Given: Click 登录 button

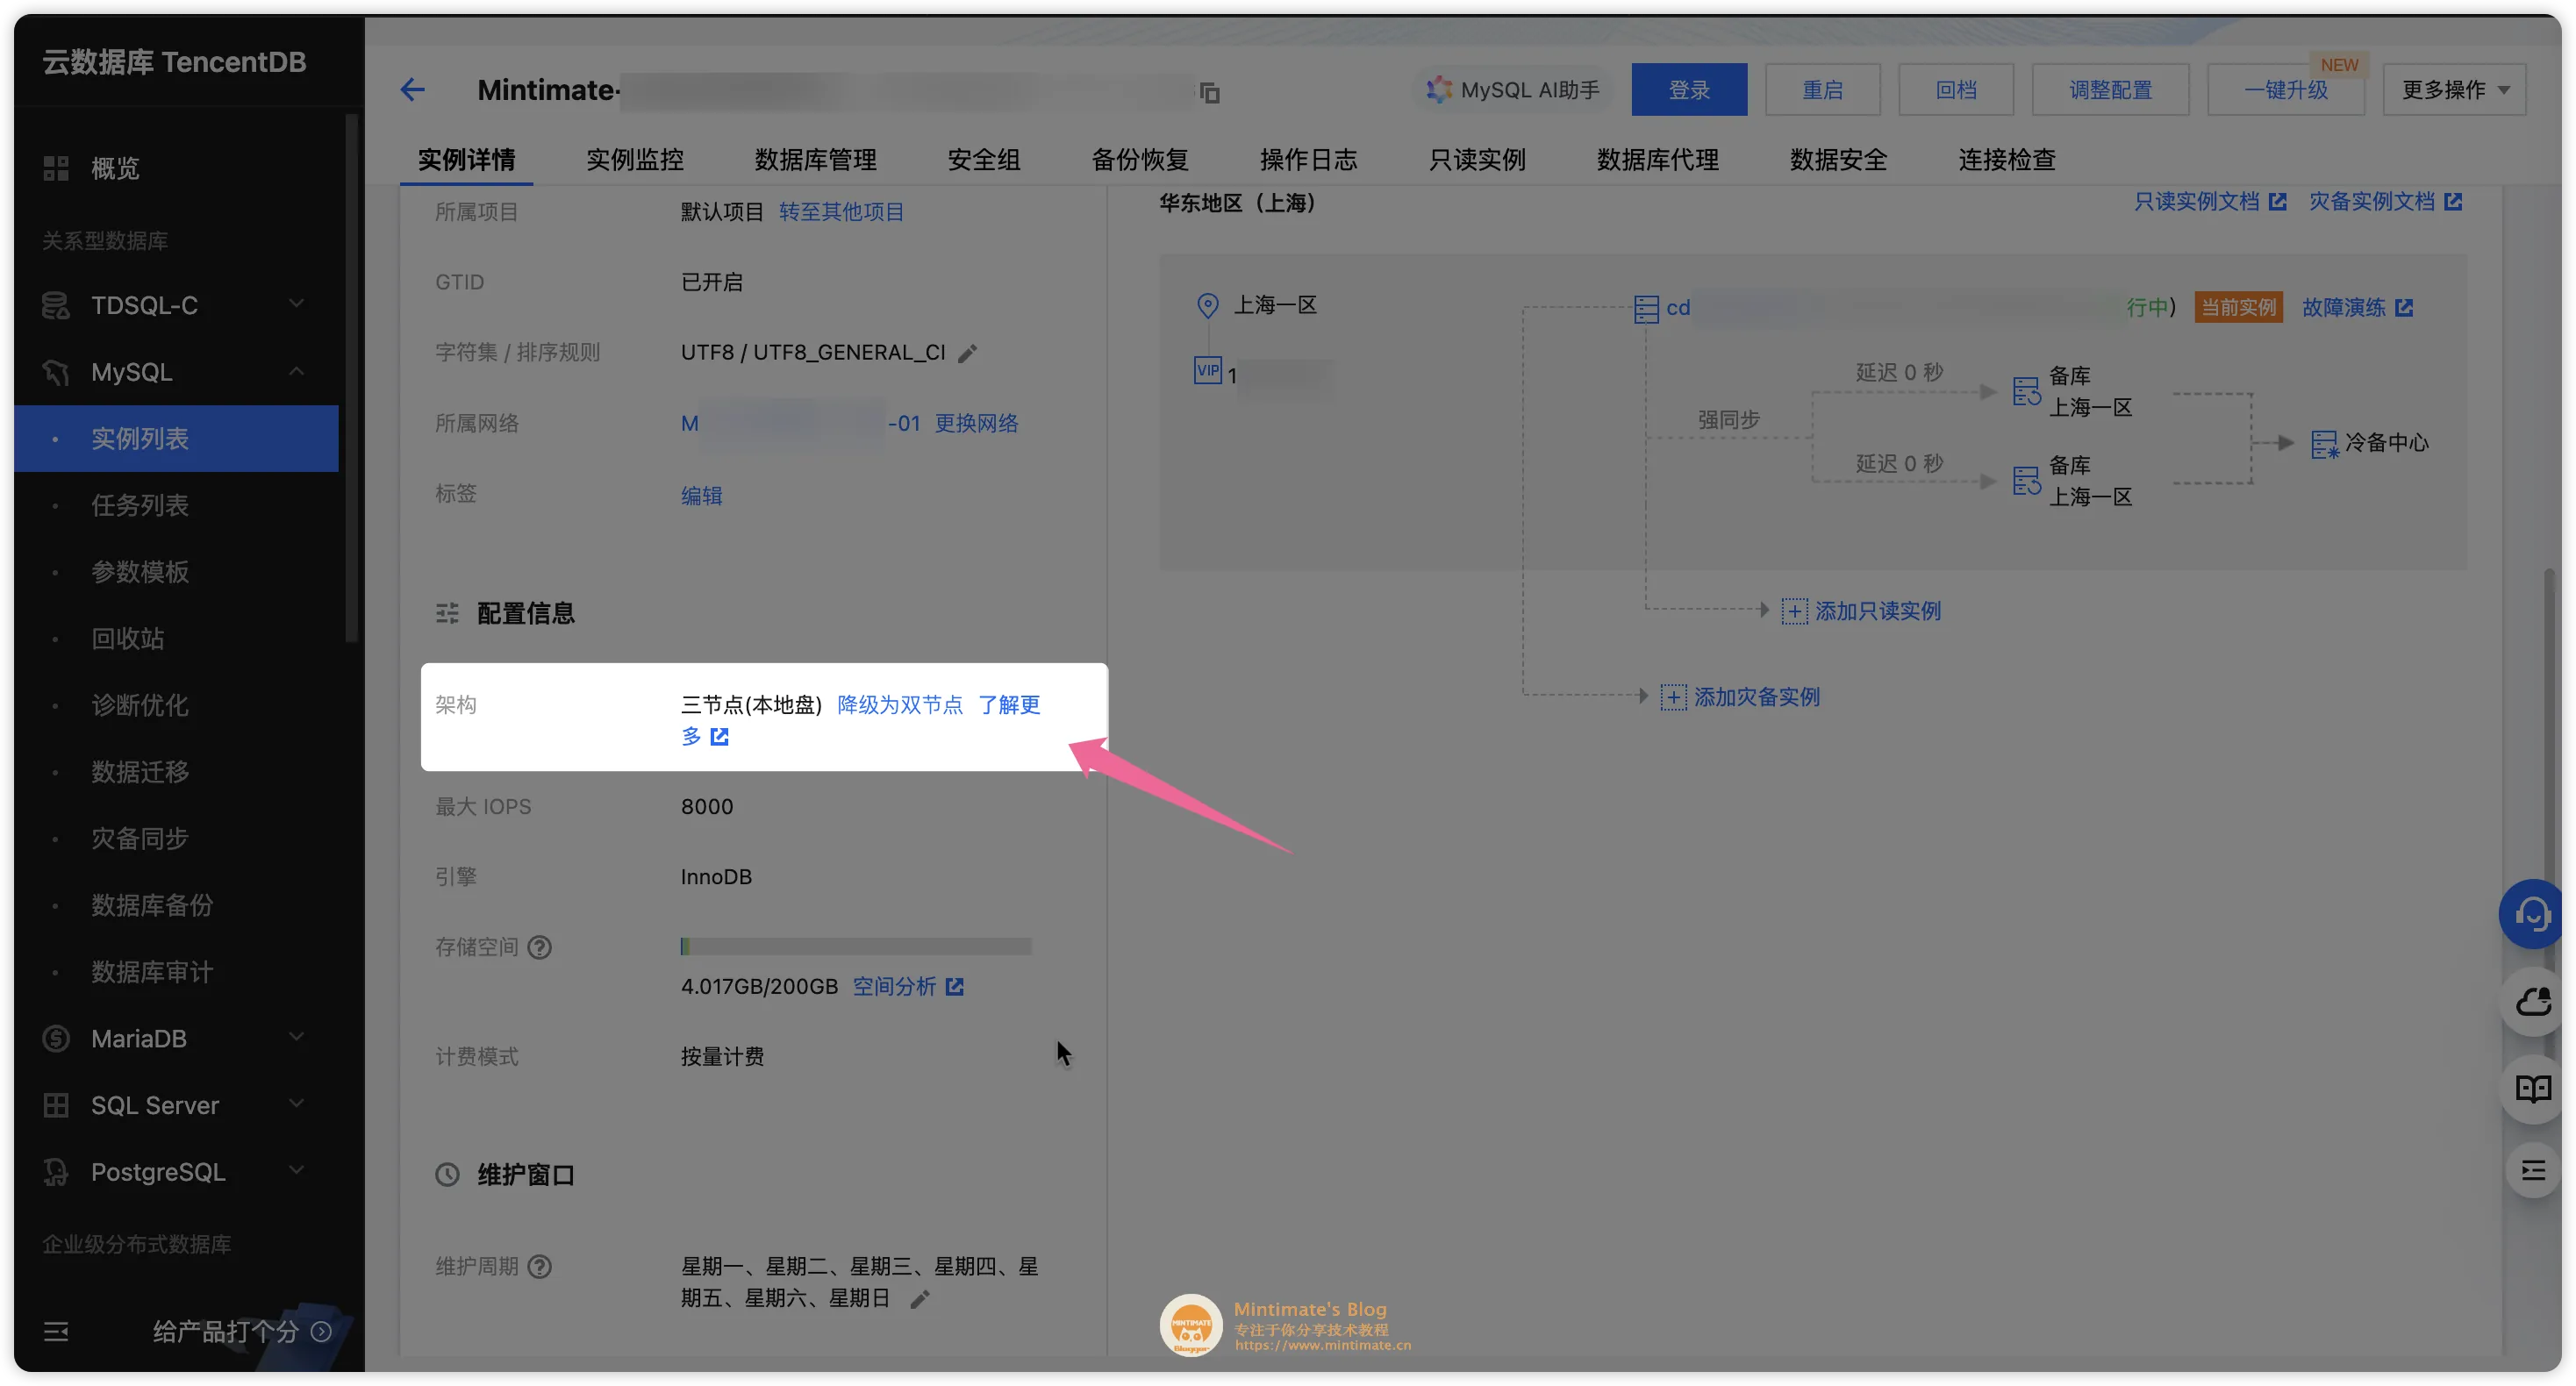Looking at the screenshot, I should point(1690,89).
